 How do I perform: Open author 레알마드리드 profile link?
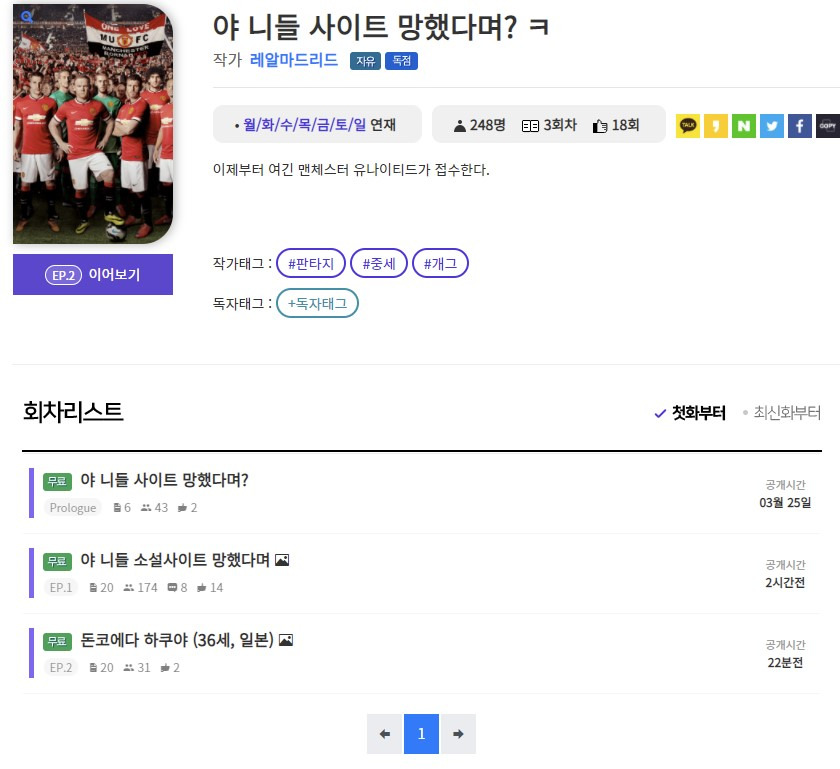(294, 60)
